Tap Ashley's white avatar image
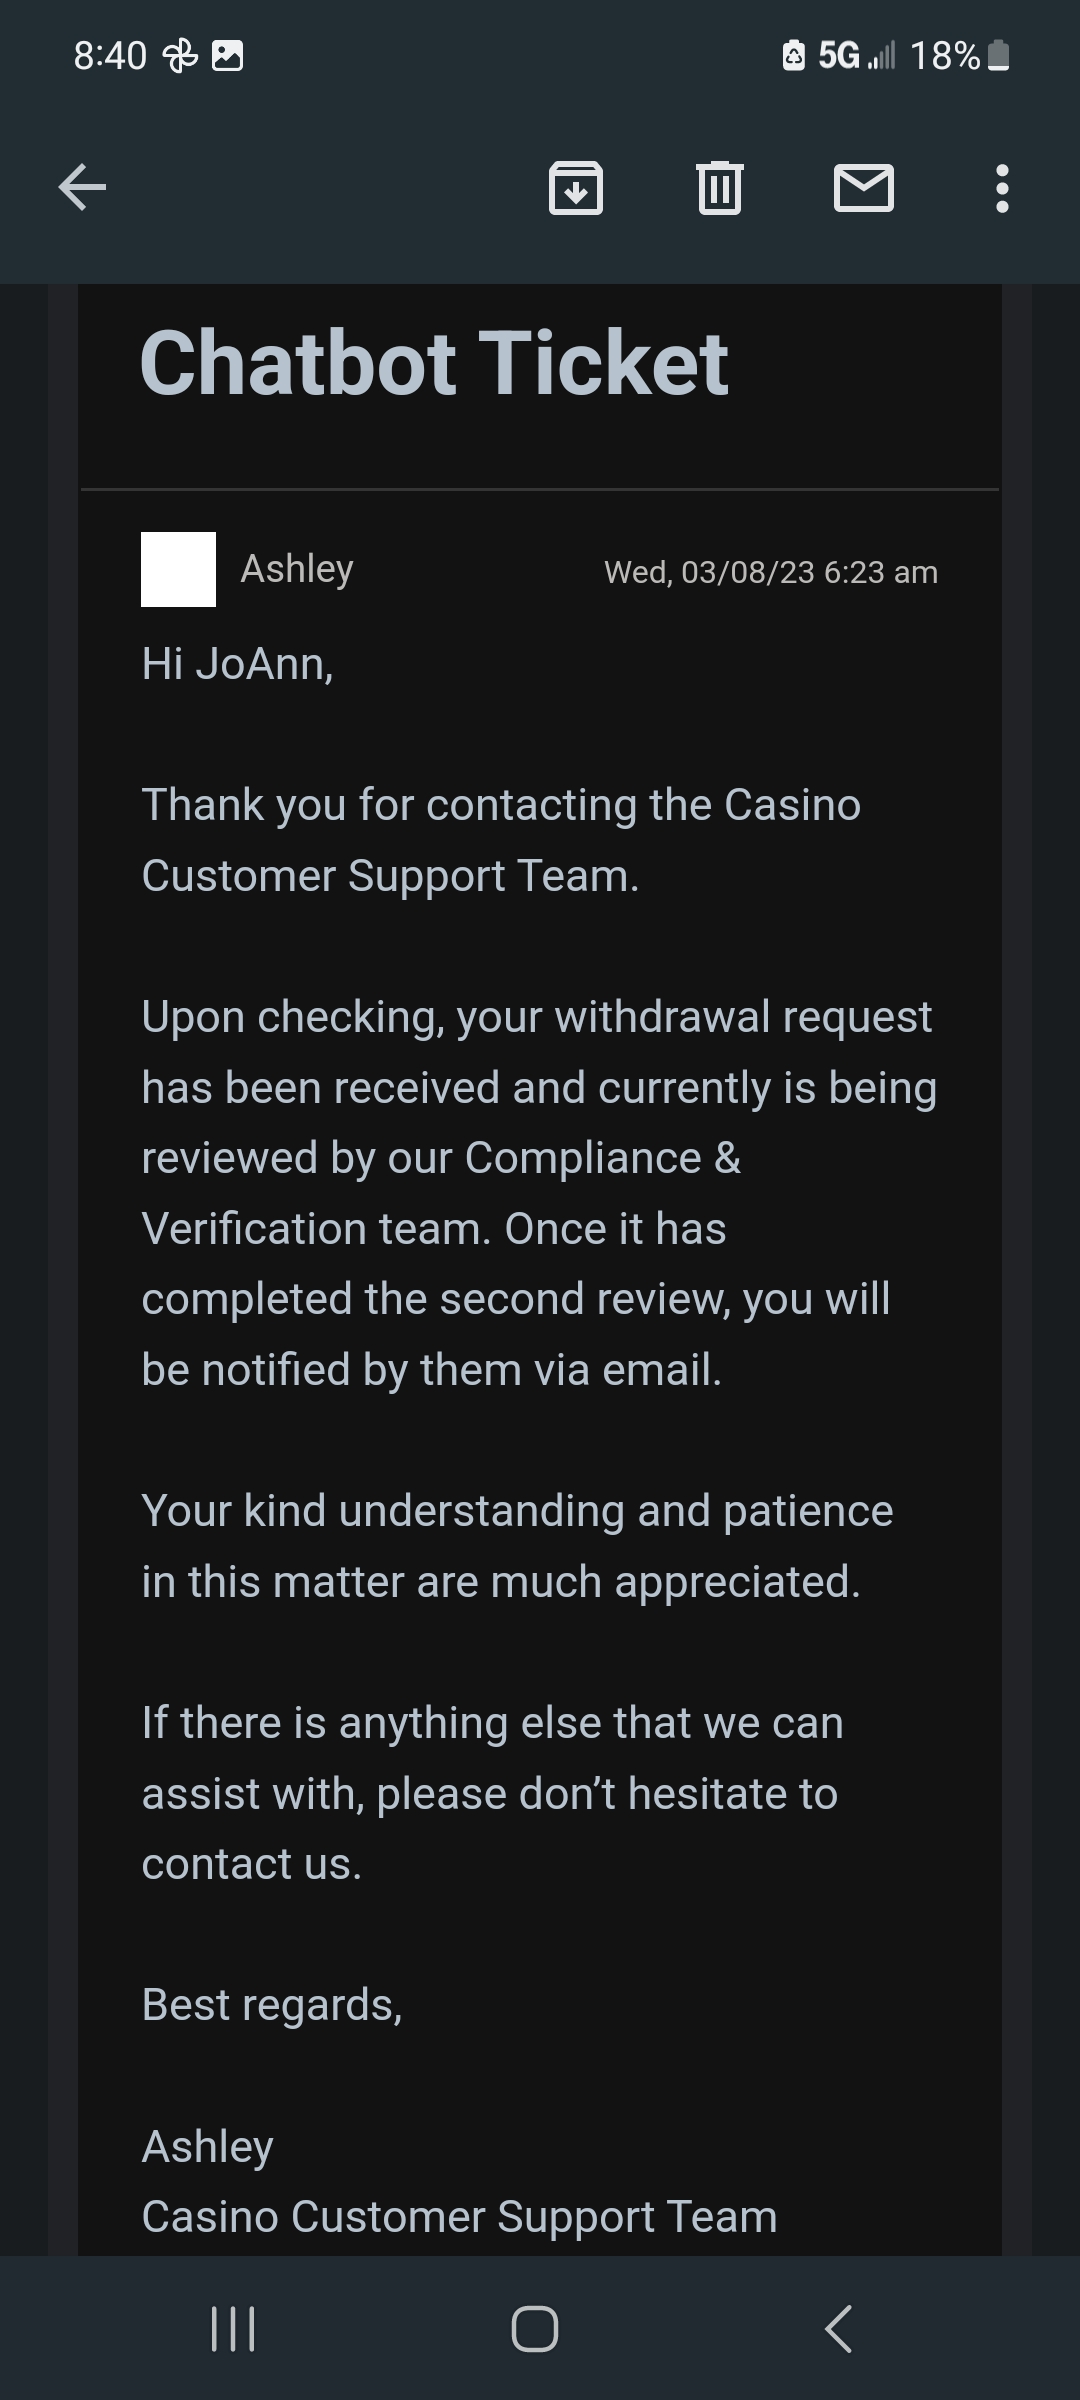1080x2400 pixels. [178, 569]
